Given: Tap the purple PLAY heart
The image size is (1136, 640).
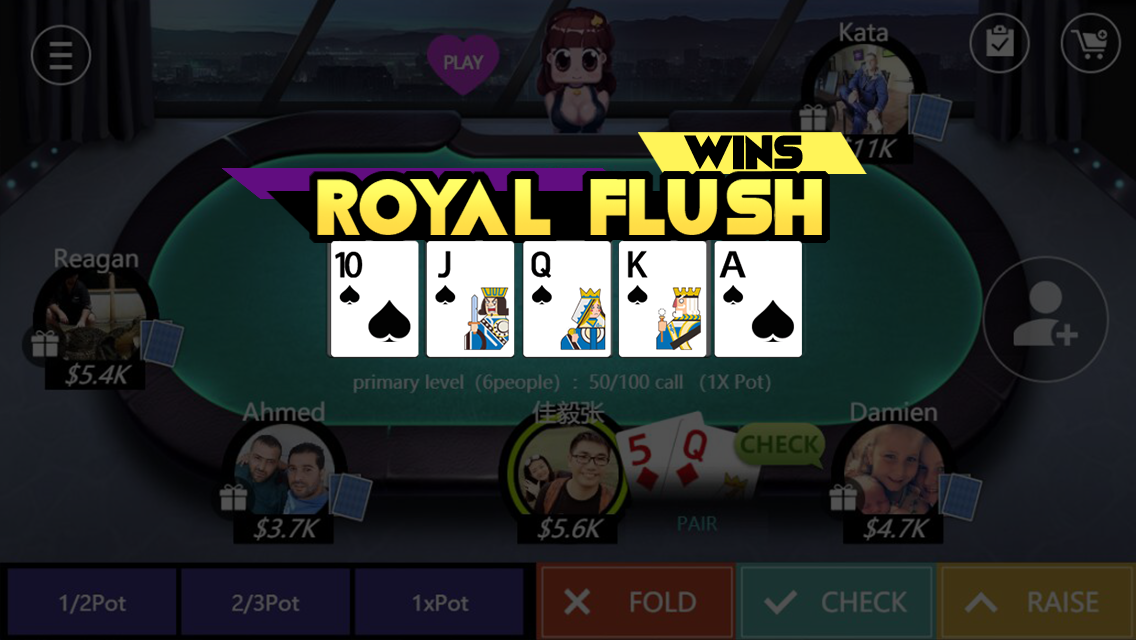Looking at the screenshot, I should pos(463,63).
